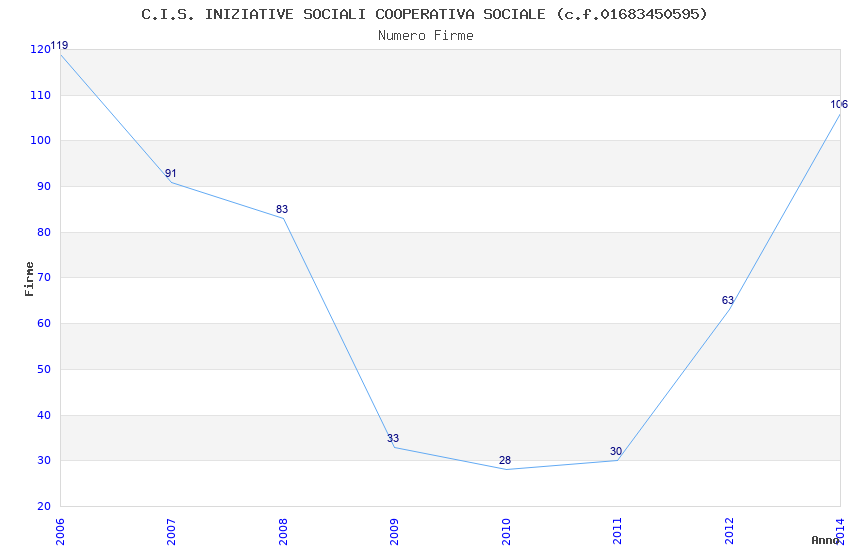Click the data label 83

click(282, 209)
